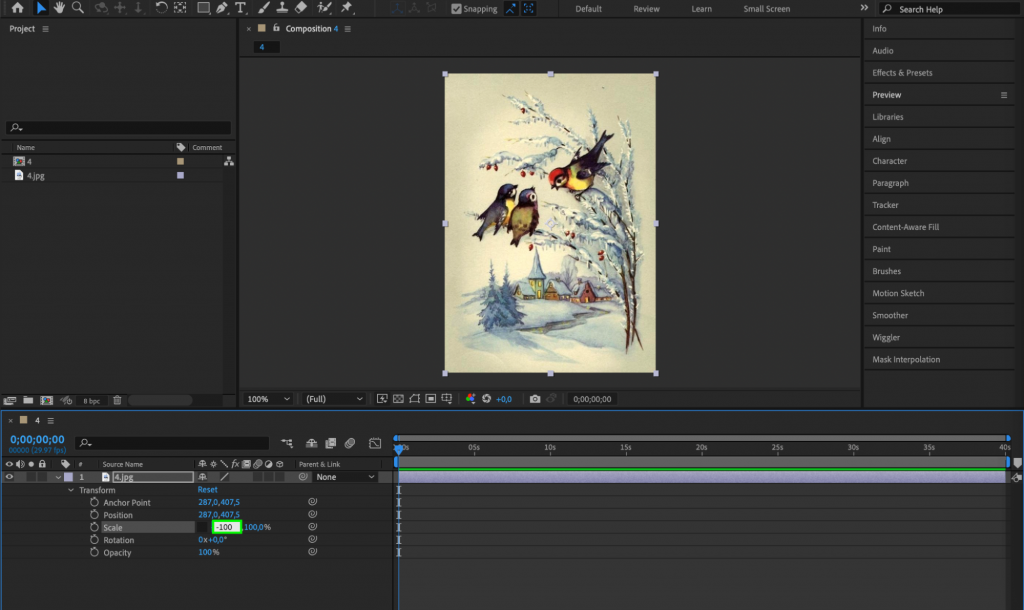Toggle the transparency grid in the viewer

[398, 399]
